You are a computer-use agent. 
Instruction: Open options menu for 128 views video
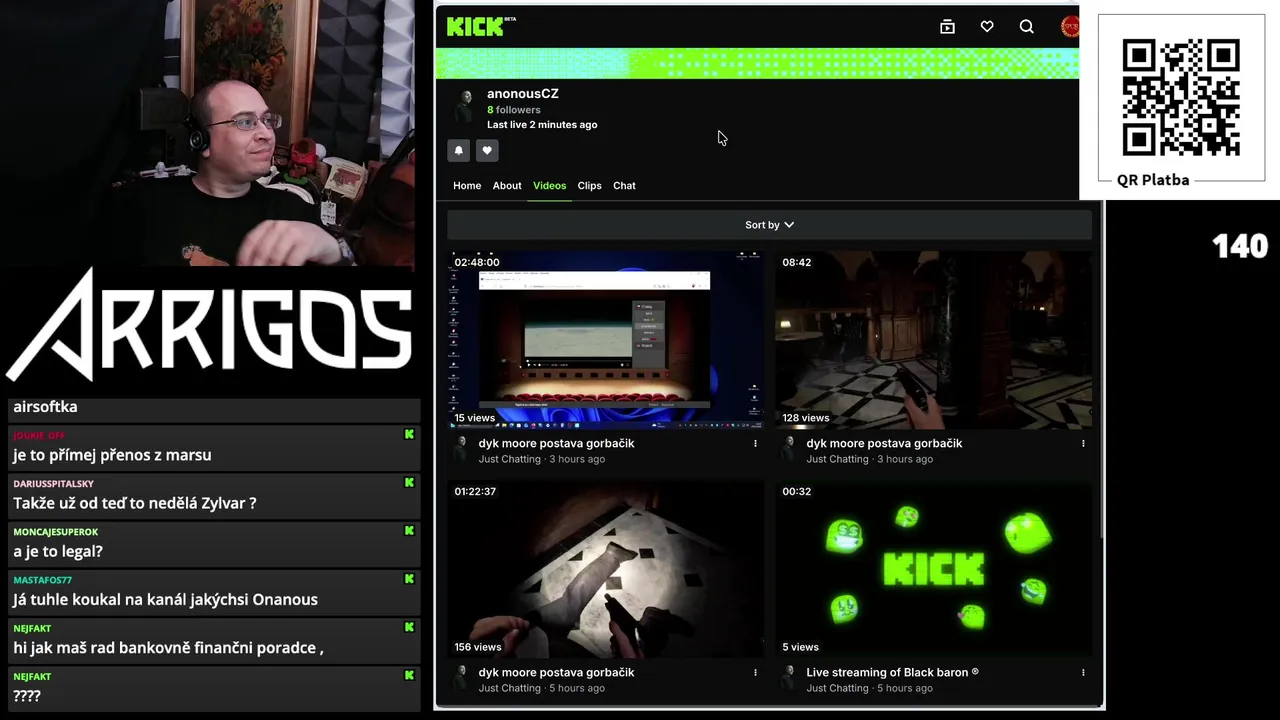coord(1083,443)
